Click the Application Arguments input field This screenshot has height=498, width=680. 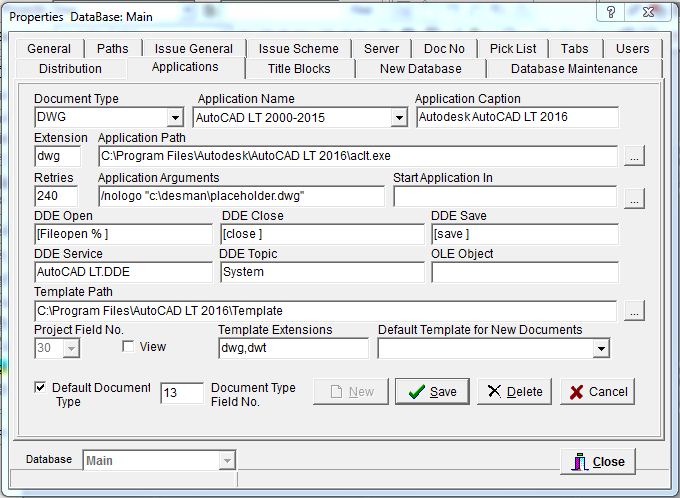tap(241, 196)
